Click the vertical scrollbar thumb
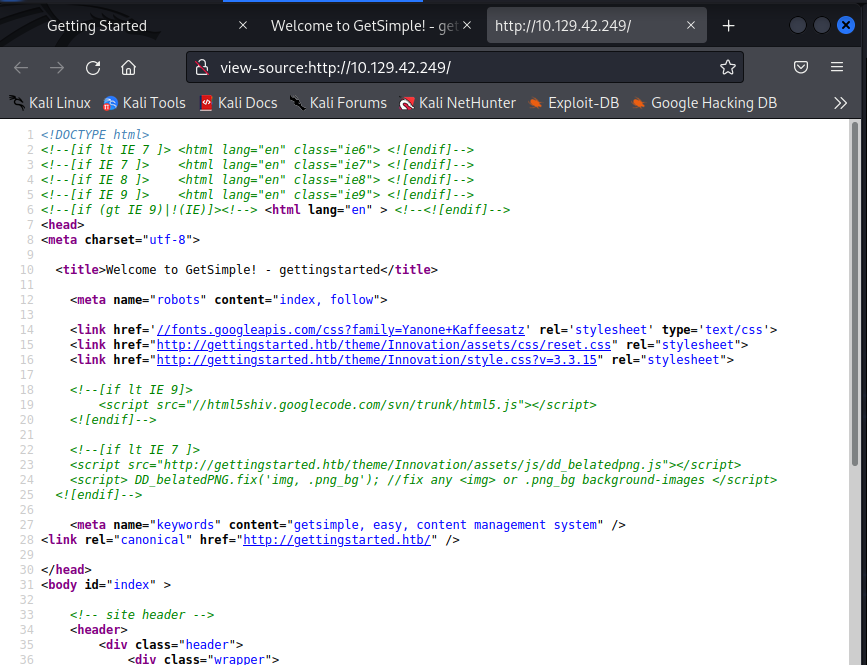The image size is (867, 665). pyautogui.click(x=854, y=293)
